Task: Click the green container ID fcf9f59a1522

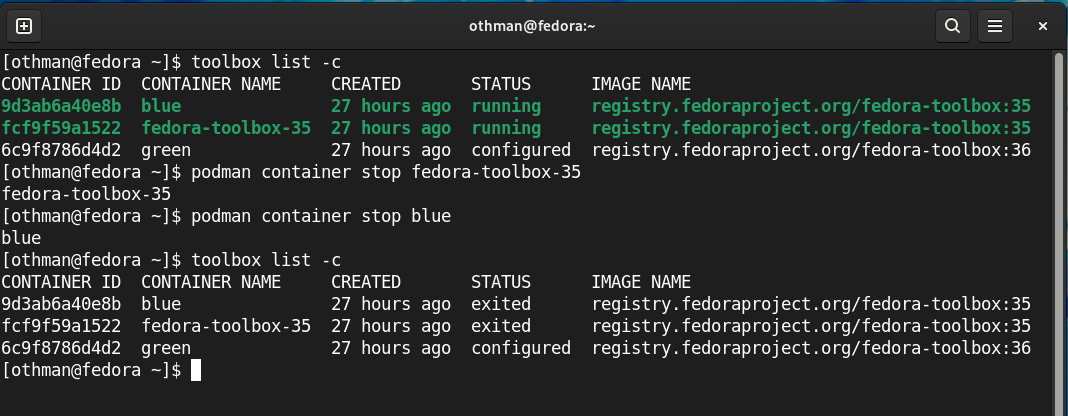Action: click(61, 128)
